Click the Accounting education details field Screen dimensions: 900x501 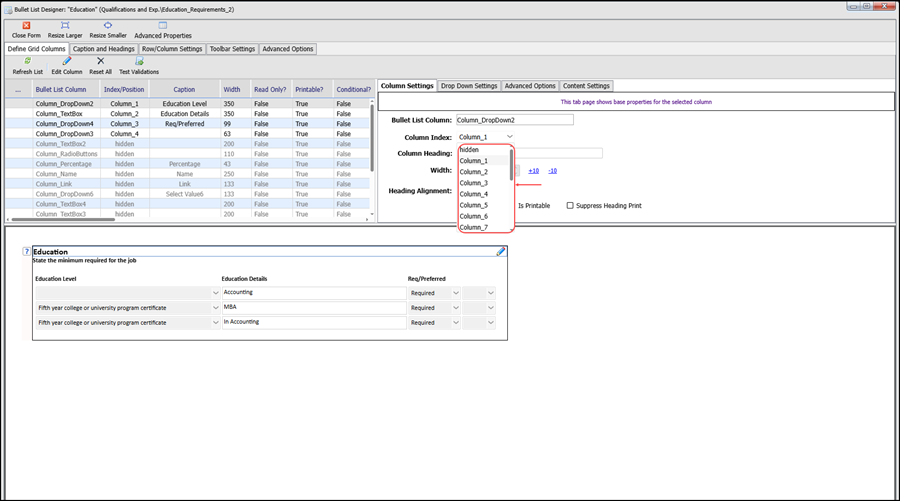pos(314,293)
